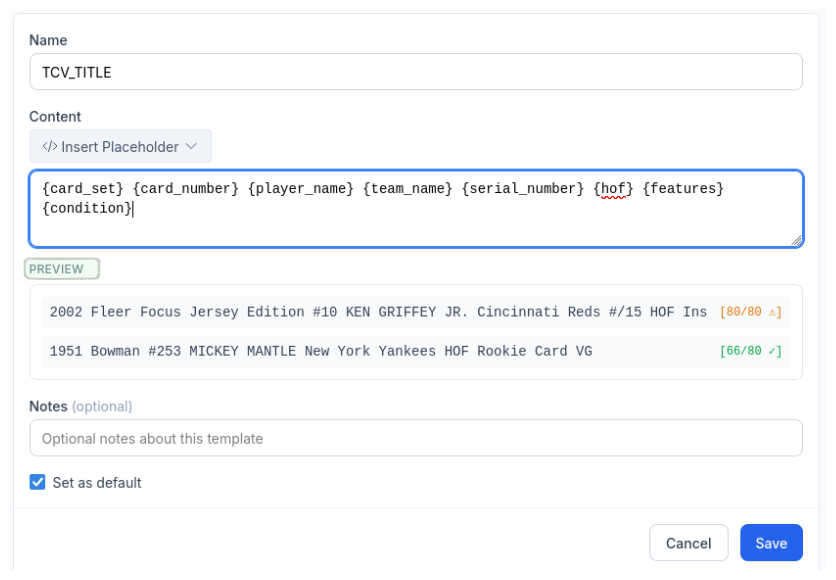Click the PREVIEW badge

pos(61,268)
